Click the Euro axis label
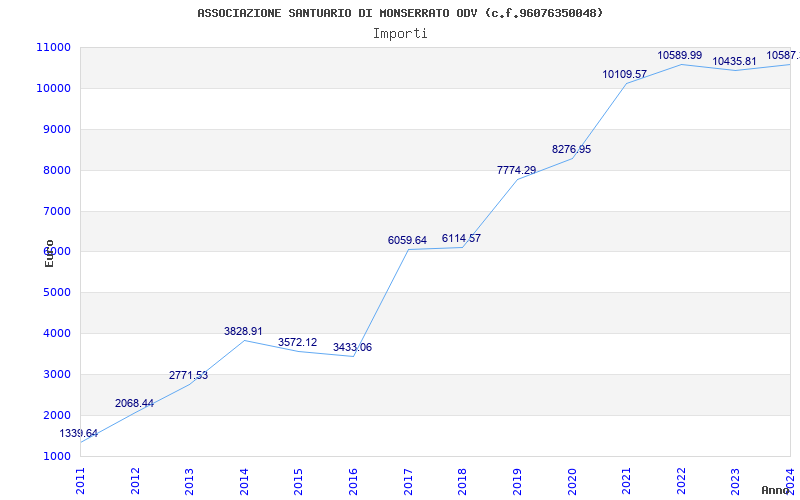800x500 pixels. [49, 254]
